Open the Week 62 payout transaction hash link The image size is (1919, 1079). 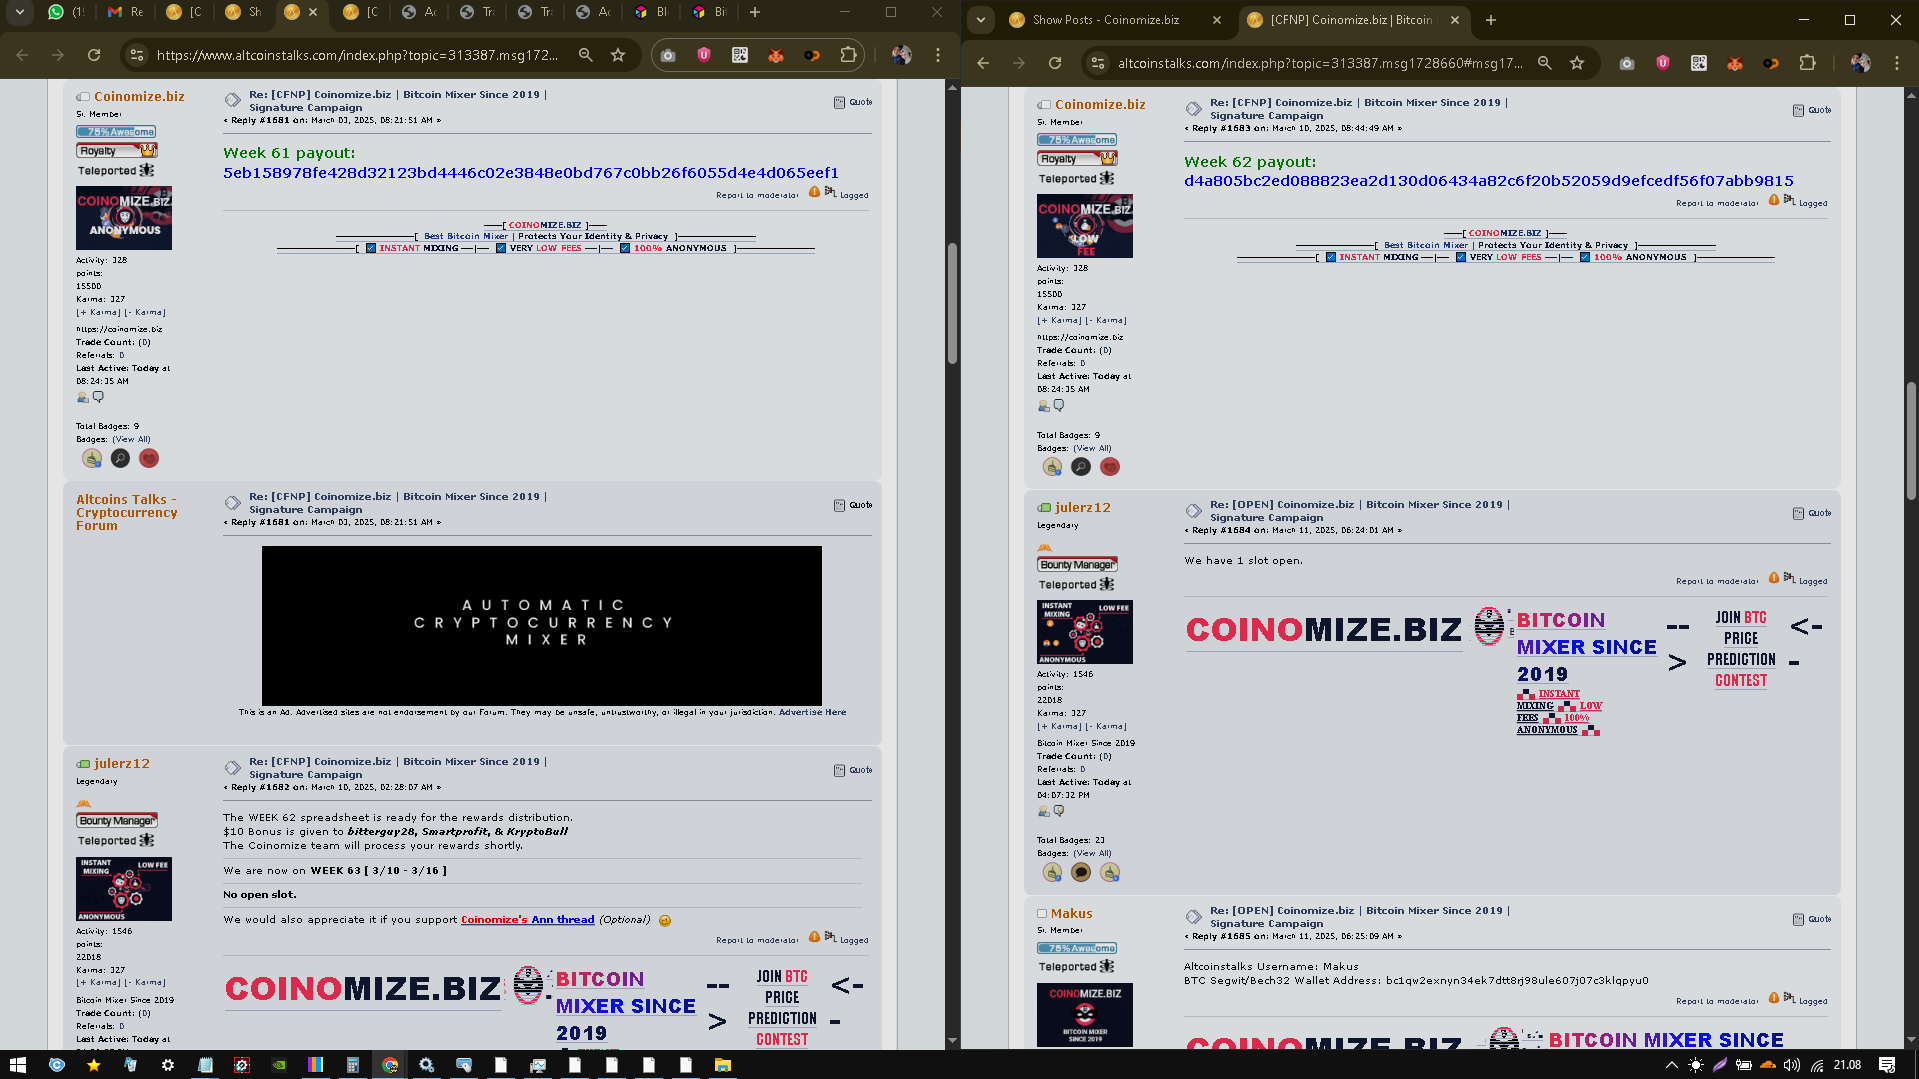pyautogui.click(x=1489, y=181)
